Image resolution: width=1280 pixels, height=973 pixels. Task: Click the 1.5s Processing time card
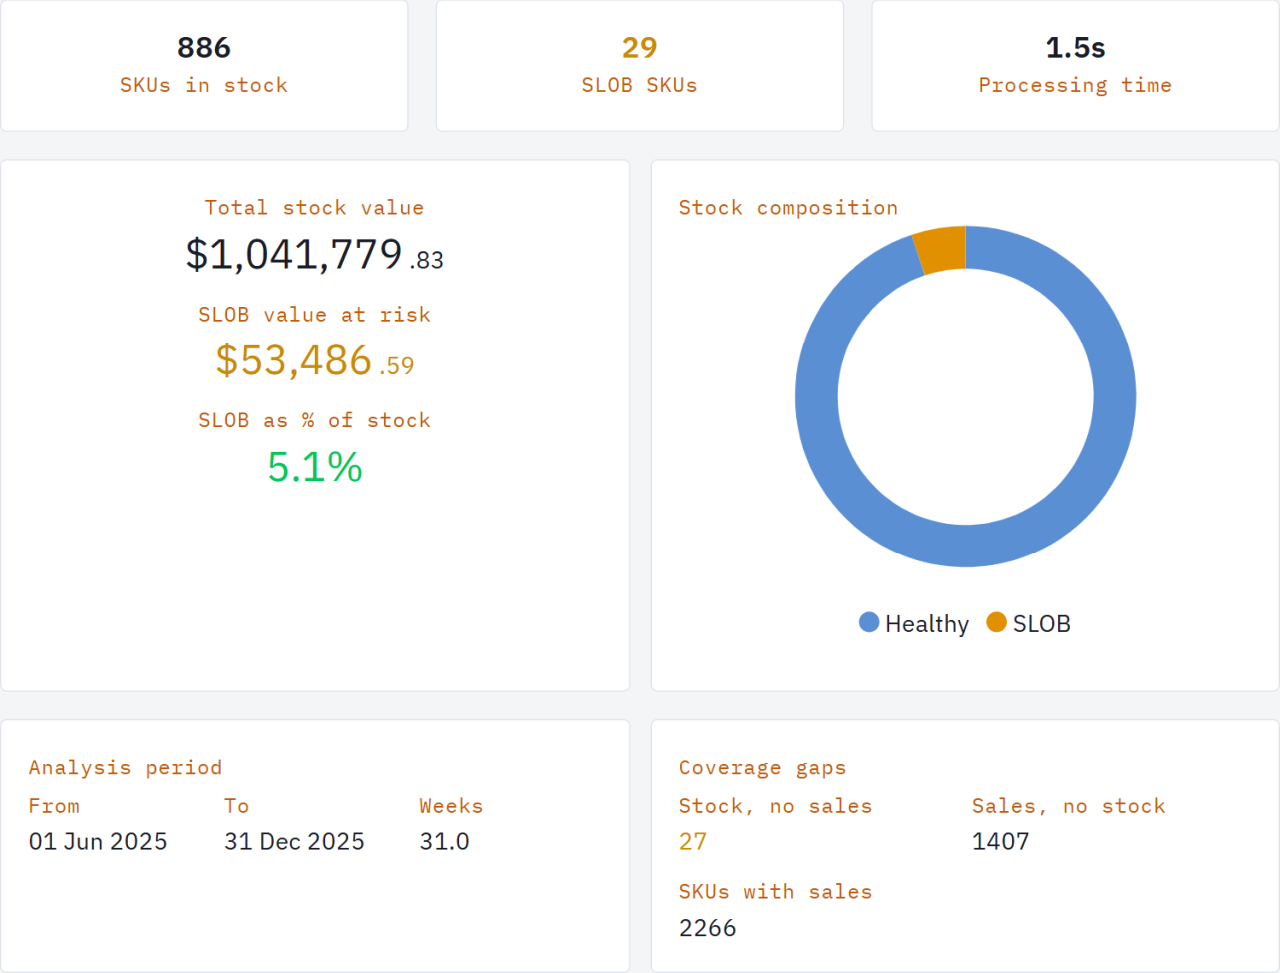coord(1075,65)
